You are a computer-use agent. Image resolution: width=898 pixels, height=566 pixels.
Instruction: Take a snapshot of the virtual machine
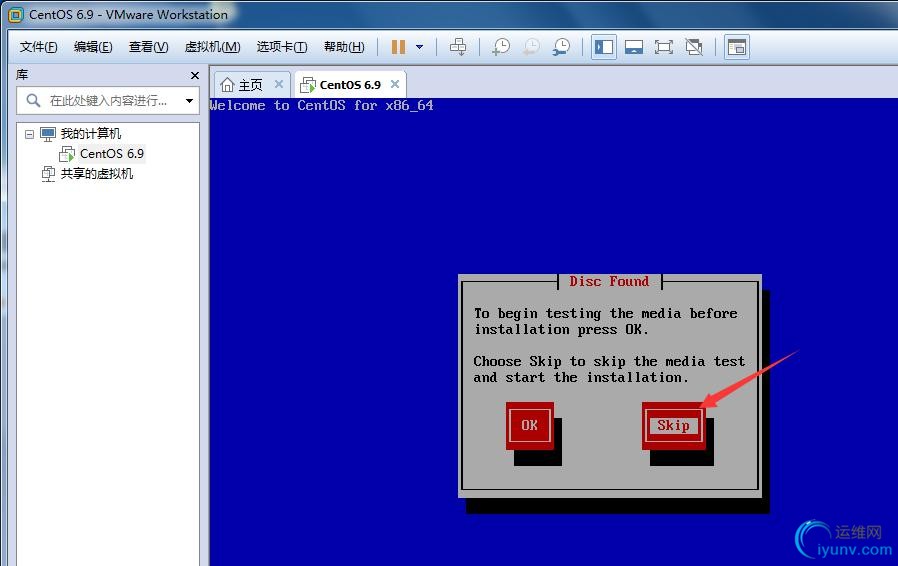[501, 47]
